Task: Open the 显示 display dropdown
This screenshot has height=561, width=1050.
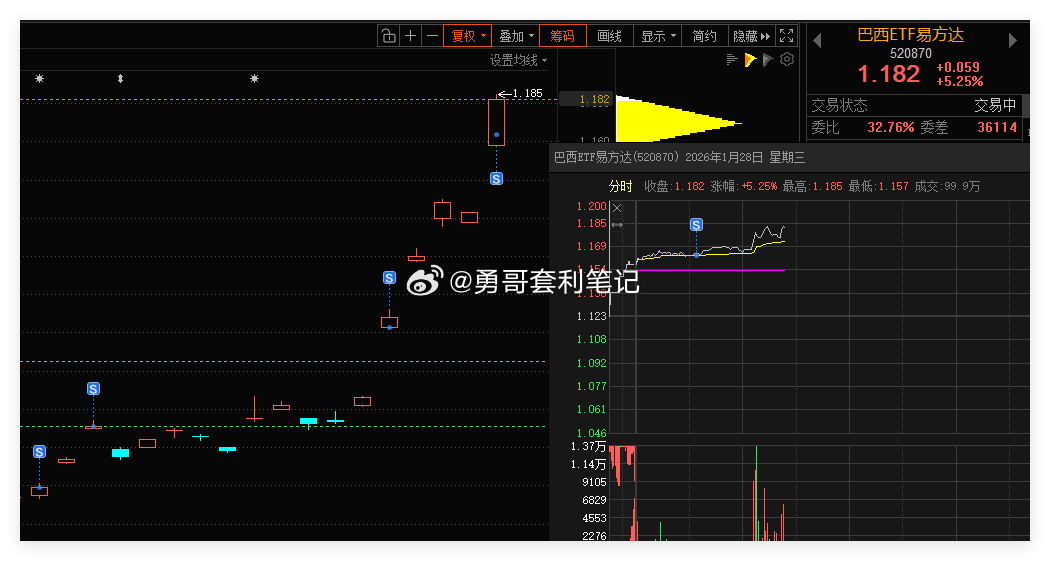Action: coord(658,35)
